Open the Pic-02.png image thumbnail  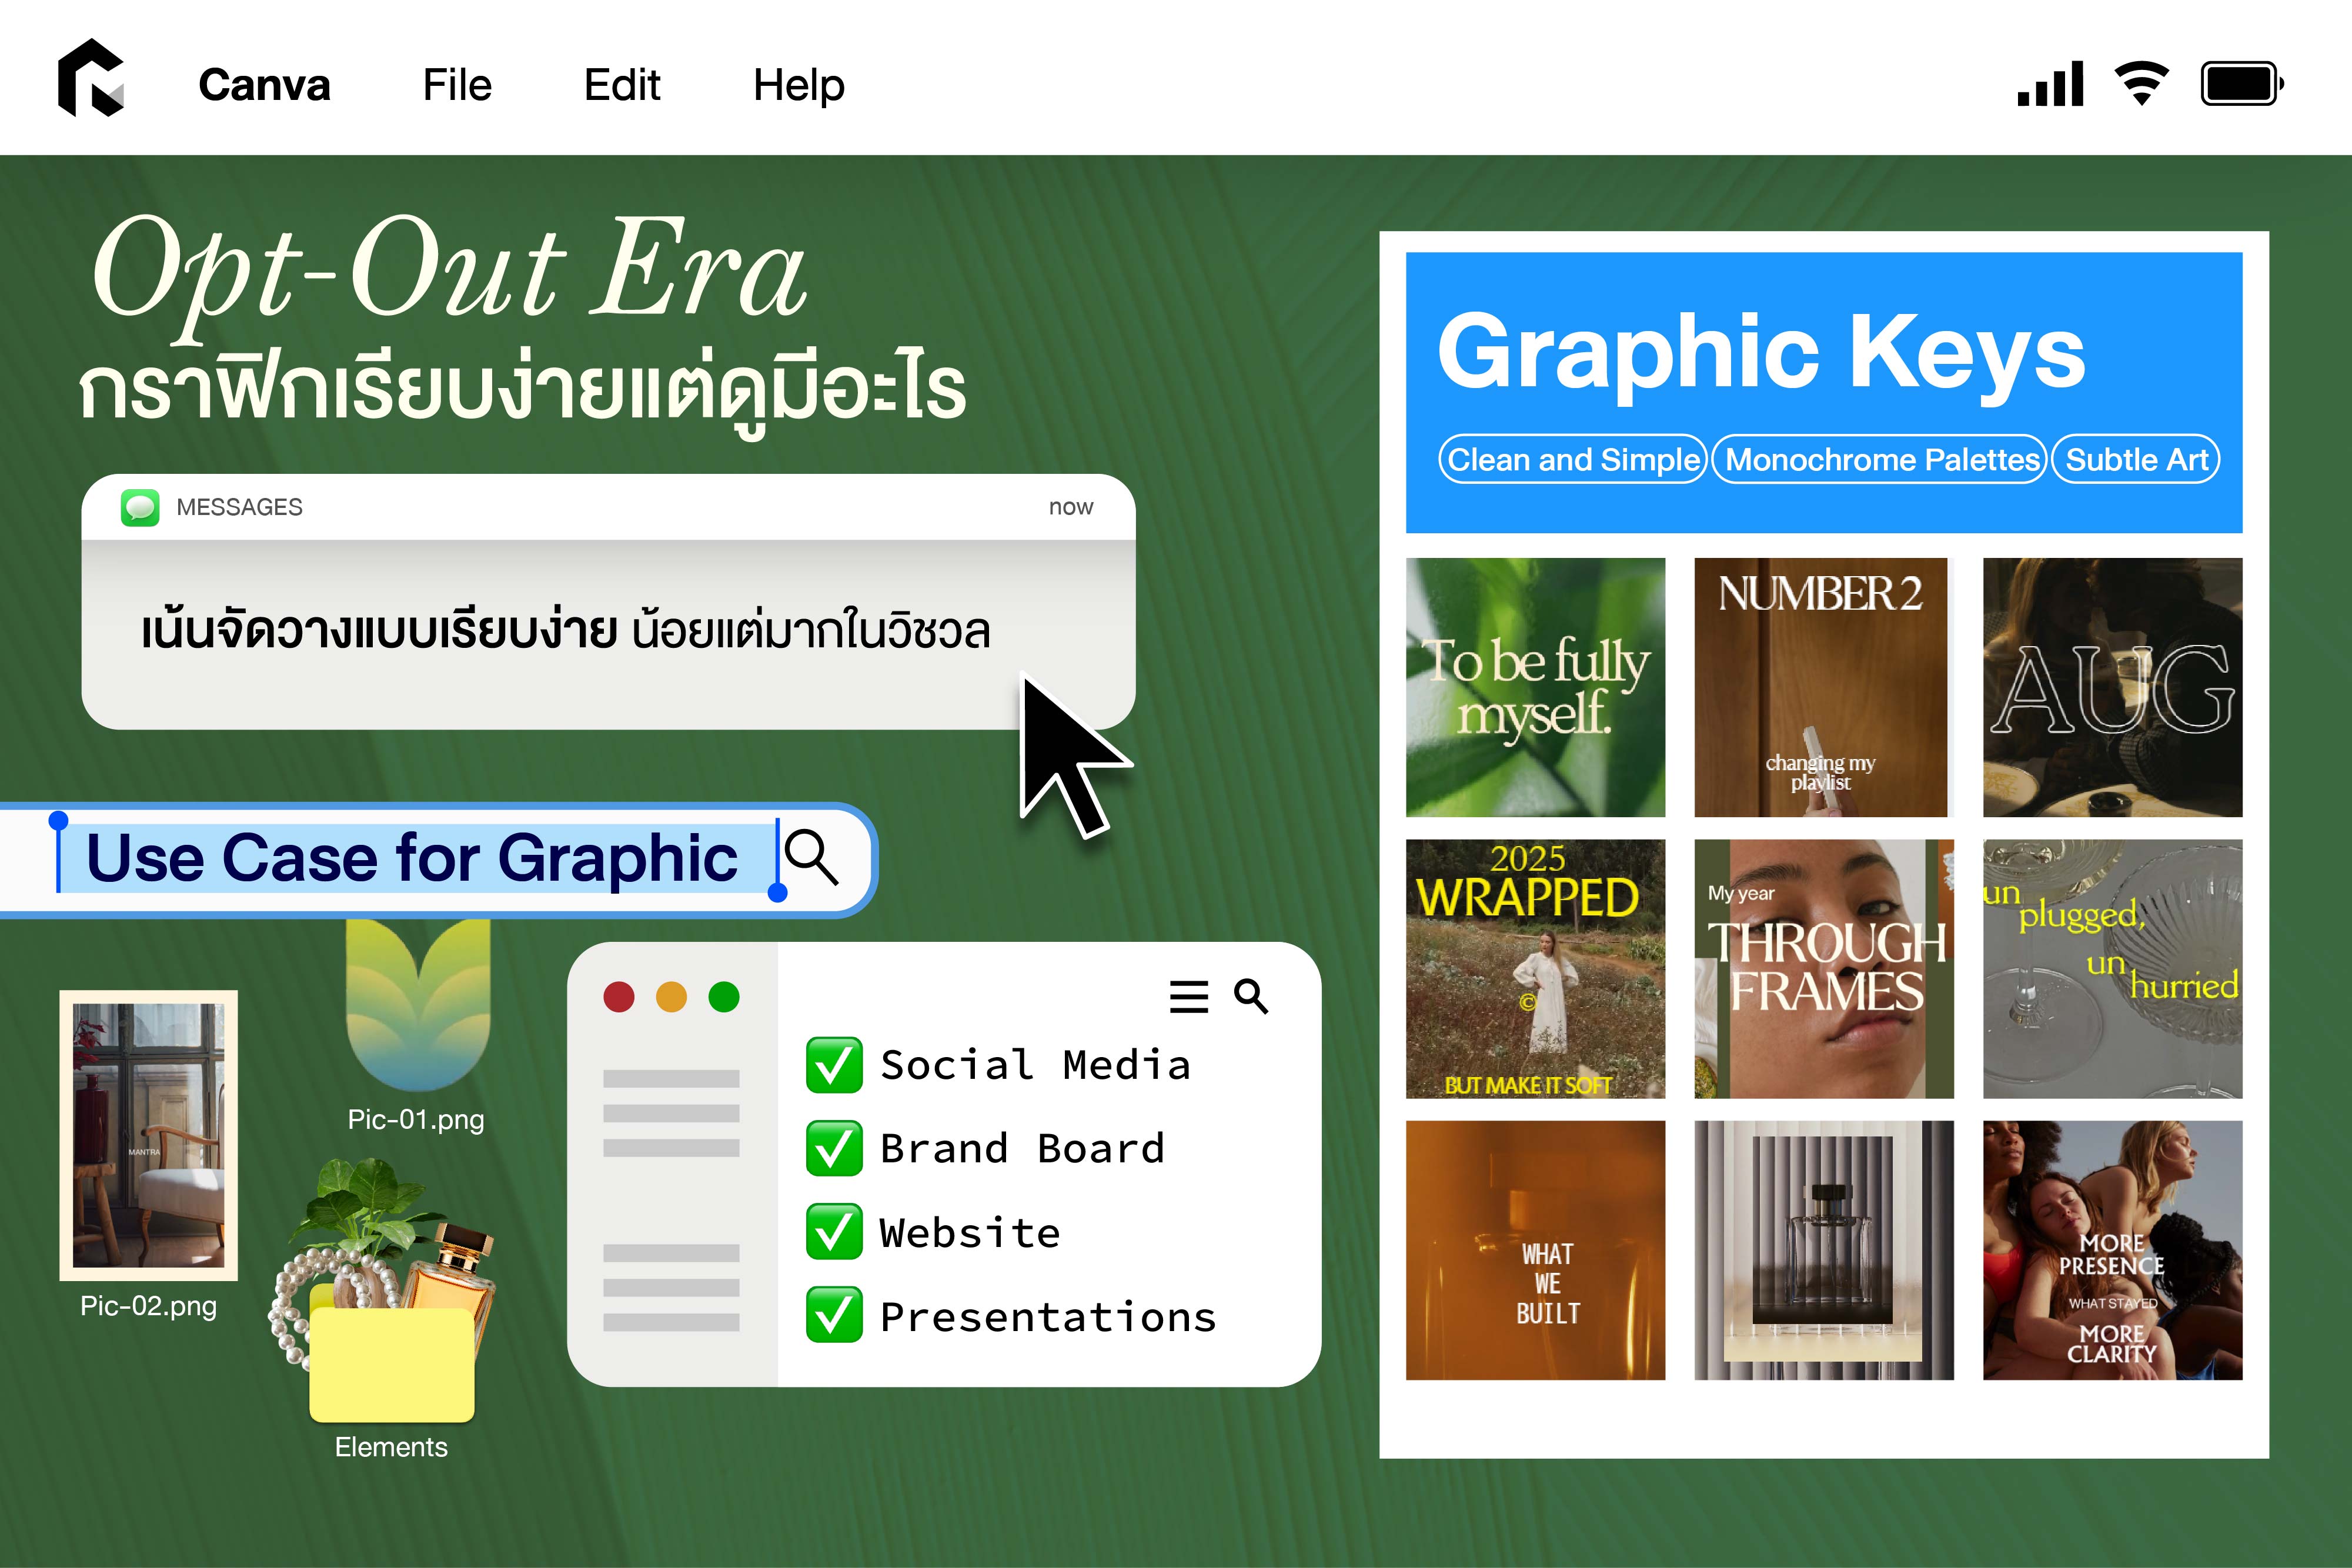point(149,1135)
